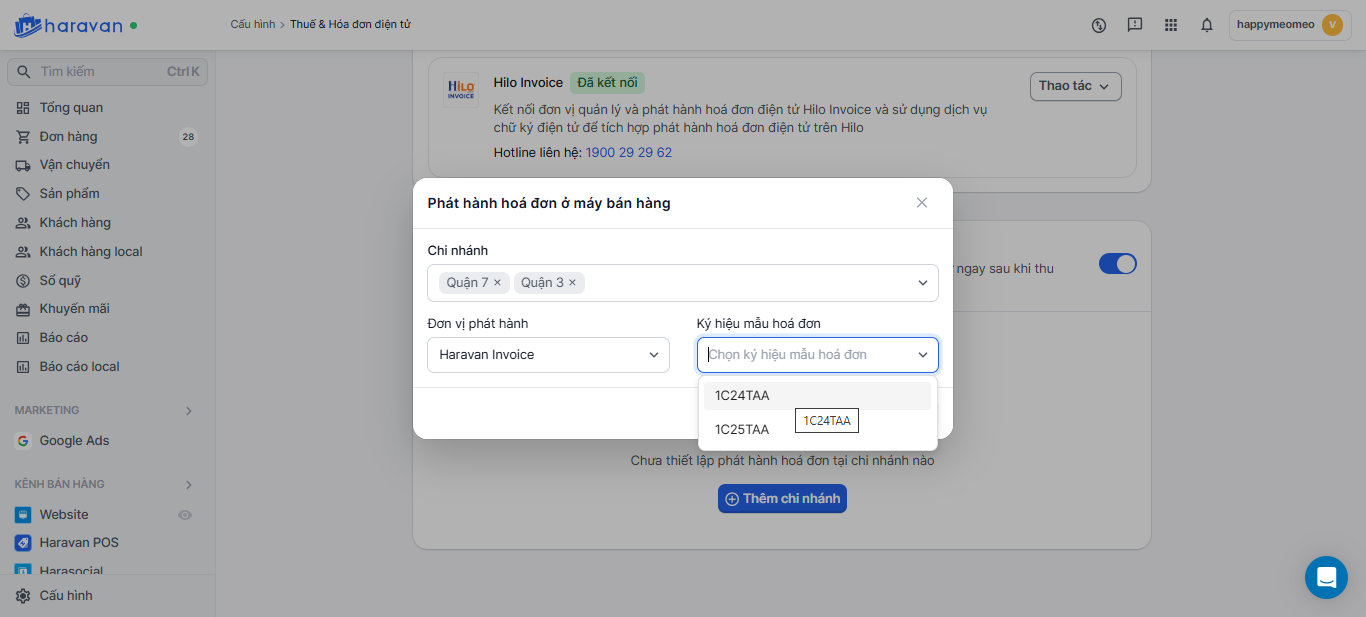Screen dimensions: 1366x617
Task: Click the hotline number 1900 29 29 62
Action: point(628,153)
